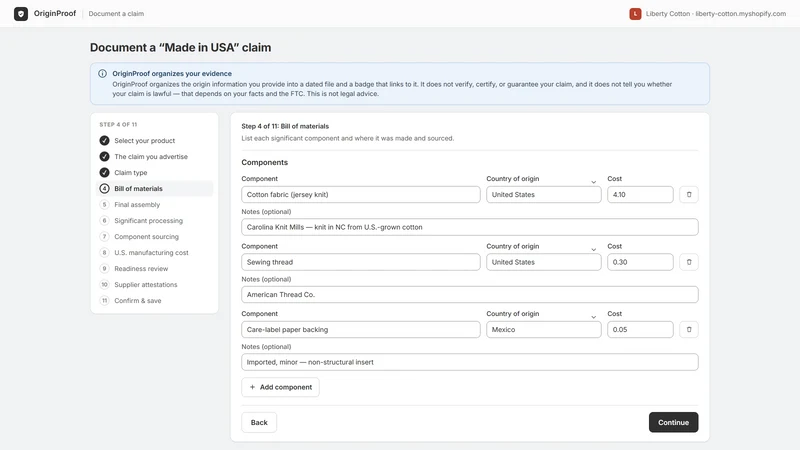Open the Component sourcing step
The image size is (800, 450).
[x=154, y=237]
